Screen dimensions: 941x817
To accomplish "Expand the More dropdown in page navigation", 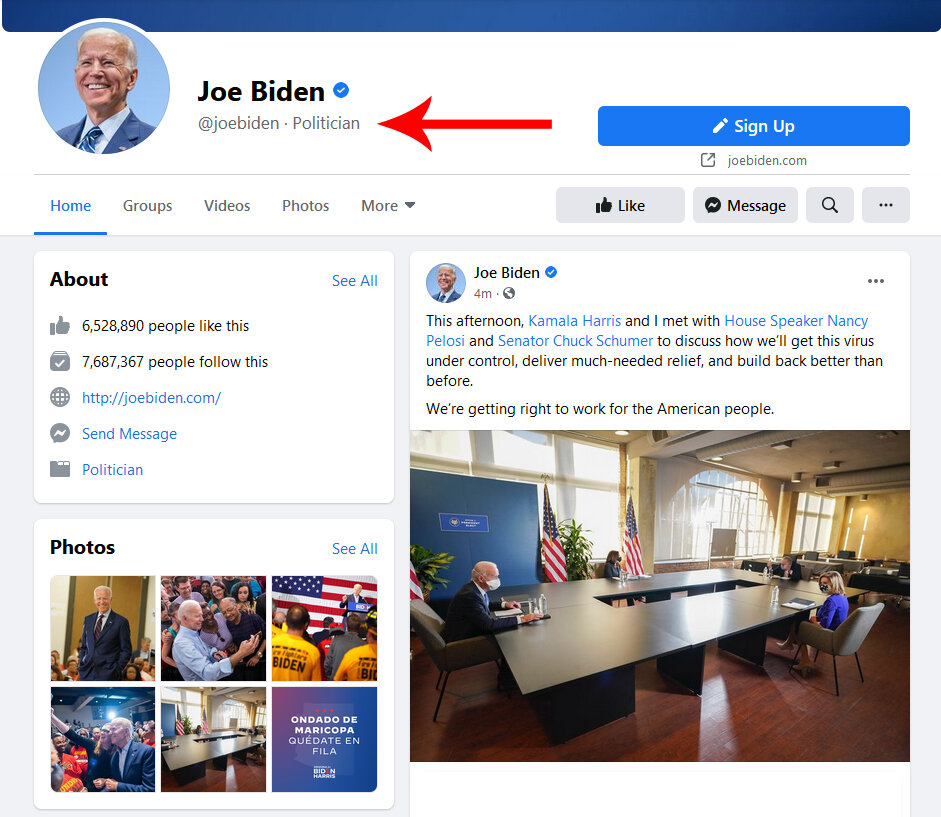I will (388, 206).
